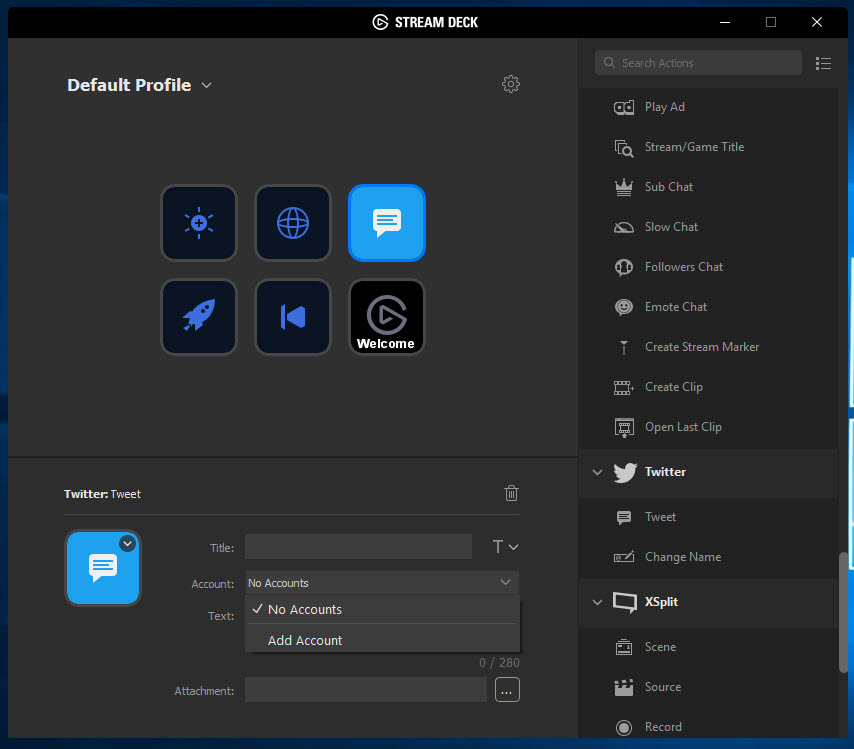Select the website globe key
The image size is (854, 749).
(x=293, y=223)
